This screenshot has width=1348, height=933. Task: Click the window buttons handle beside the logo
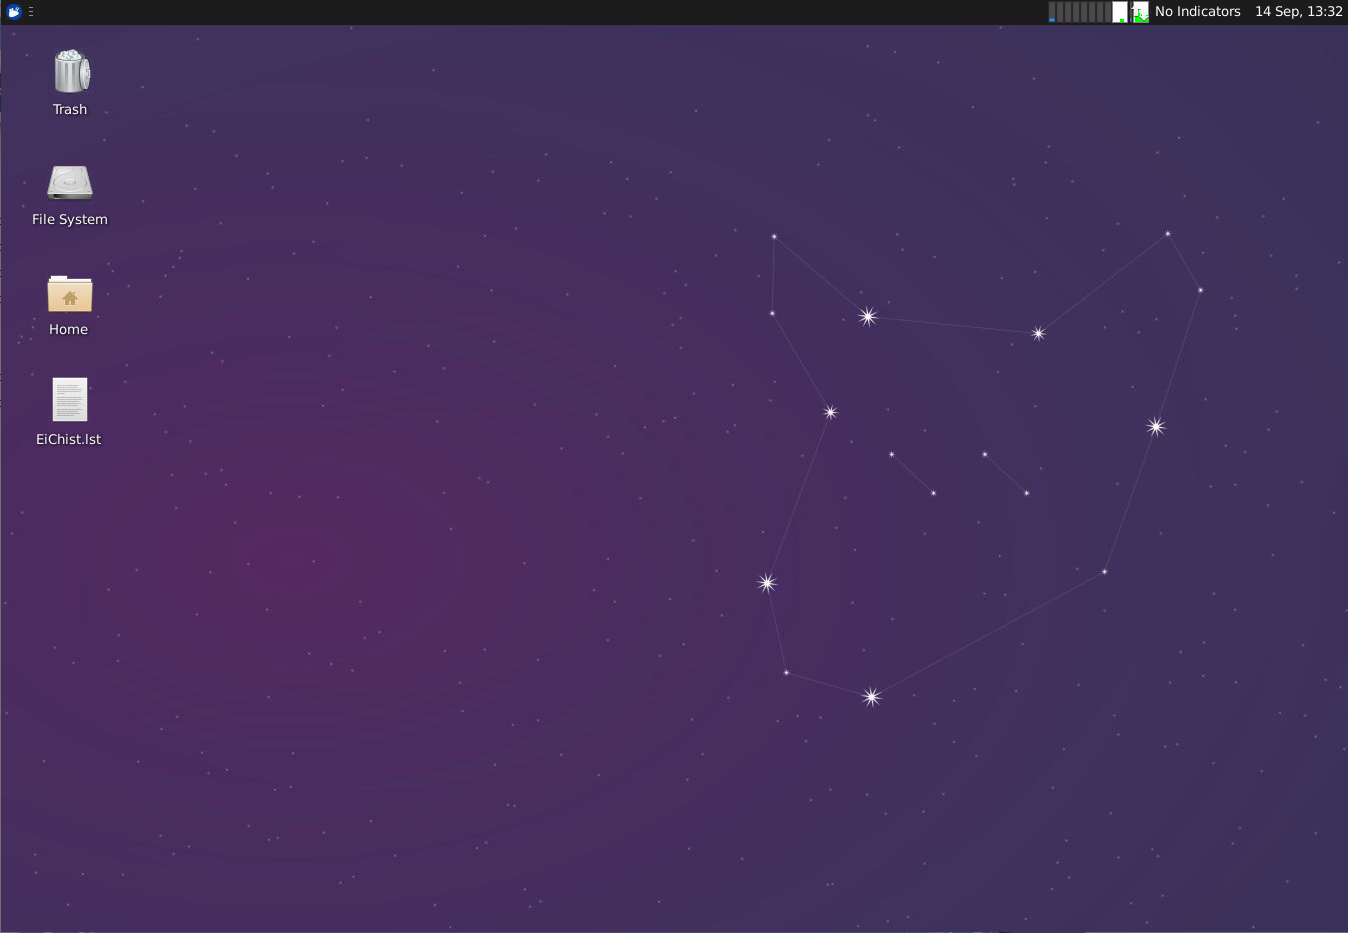[x=31, y=12]
